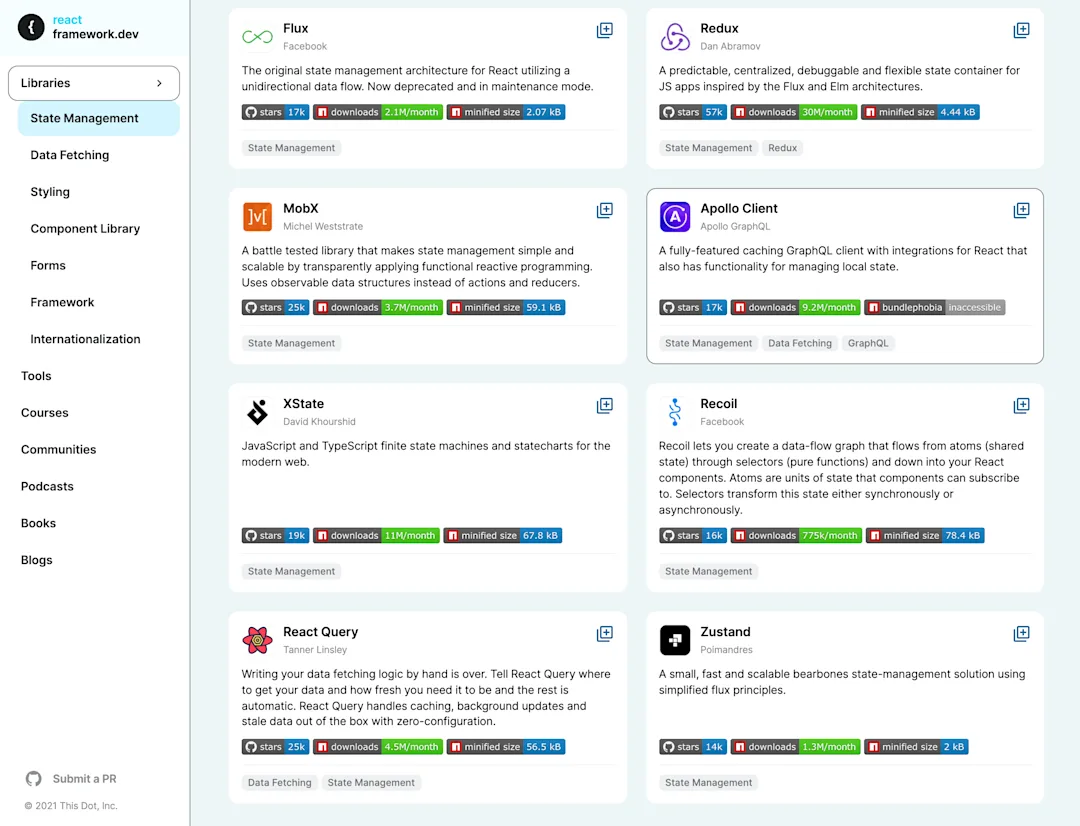Click the XState logo icon
This screenshot has height=826, width=1080.
coord(257,411)
